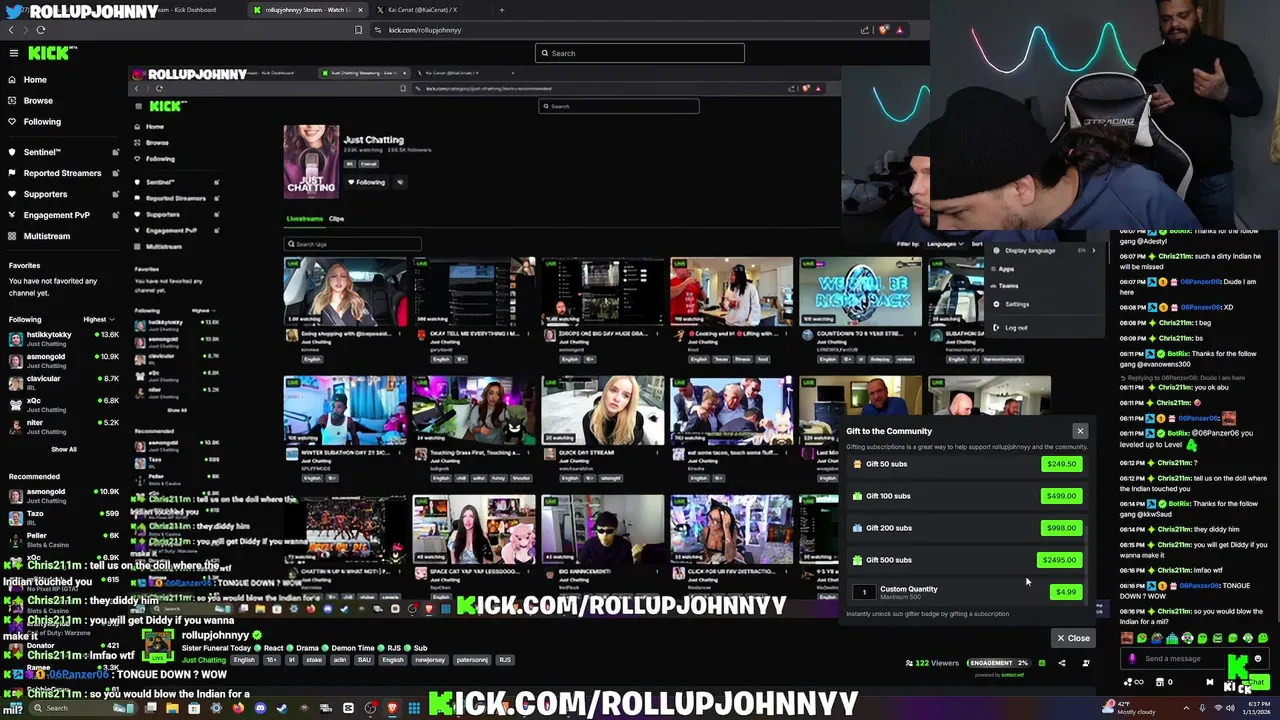Click the Custom Quantity number field
The width and height of the screenshot is (1280, 720).
(x=865, y=592)
